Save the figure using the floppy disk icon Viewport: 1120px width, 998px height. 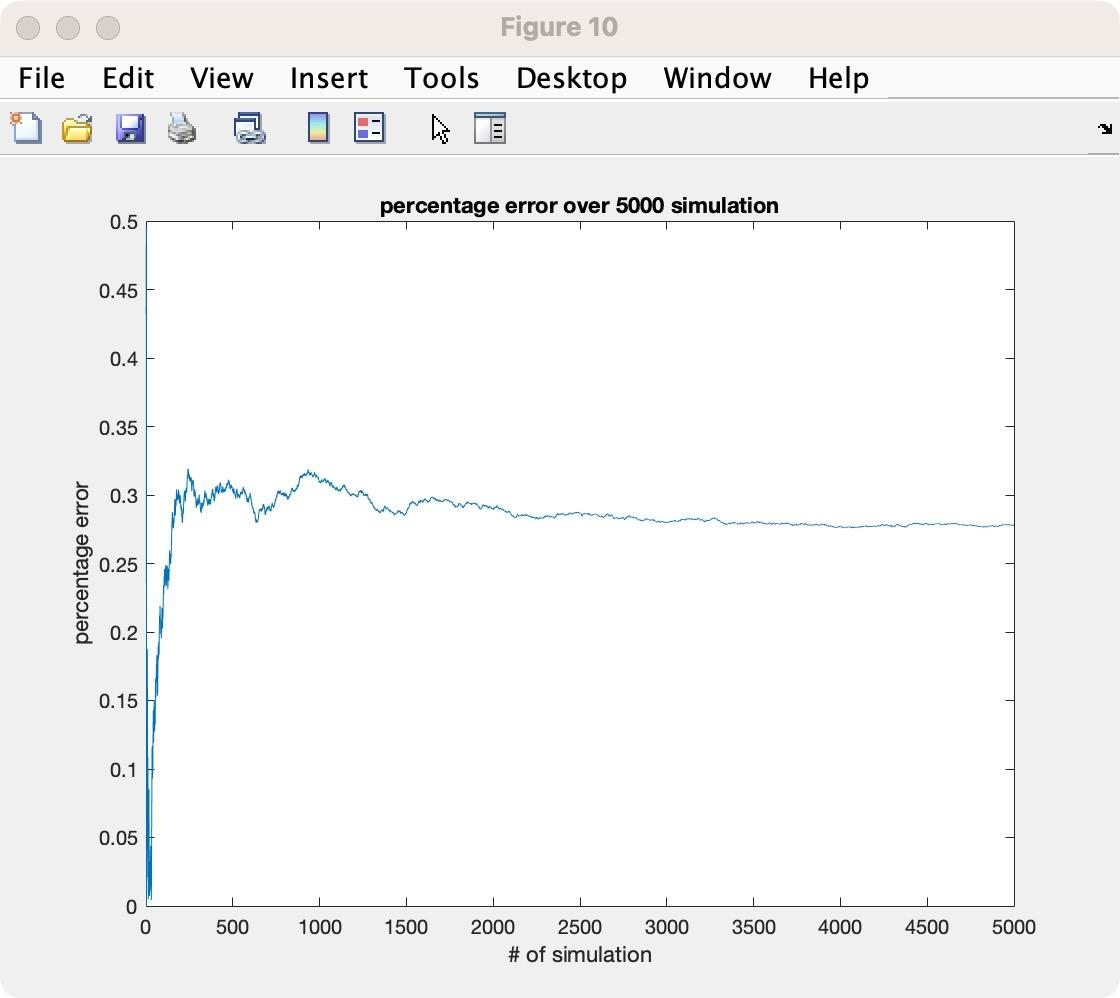point(130,128)
